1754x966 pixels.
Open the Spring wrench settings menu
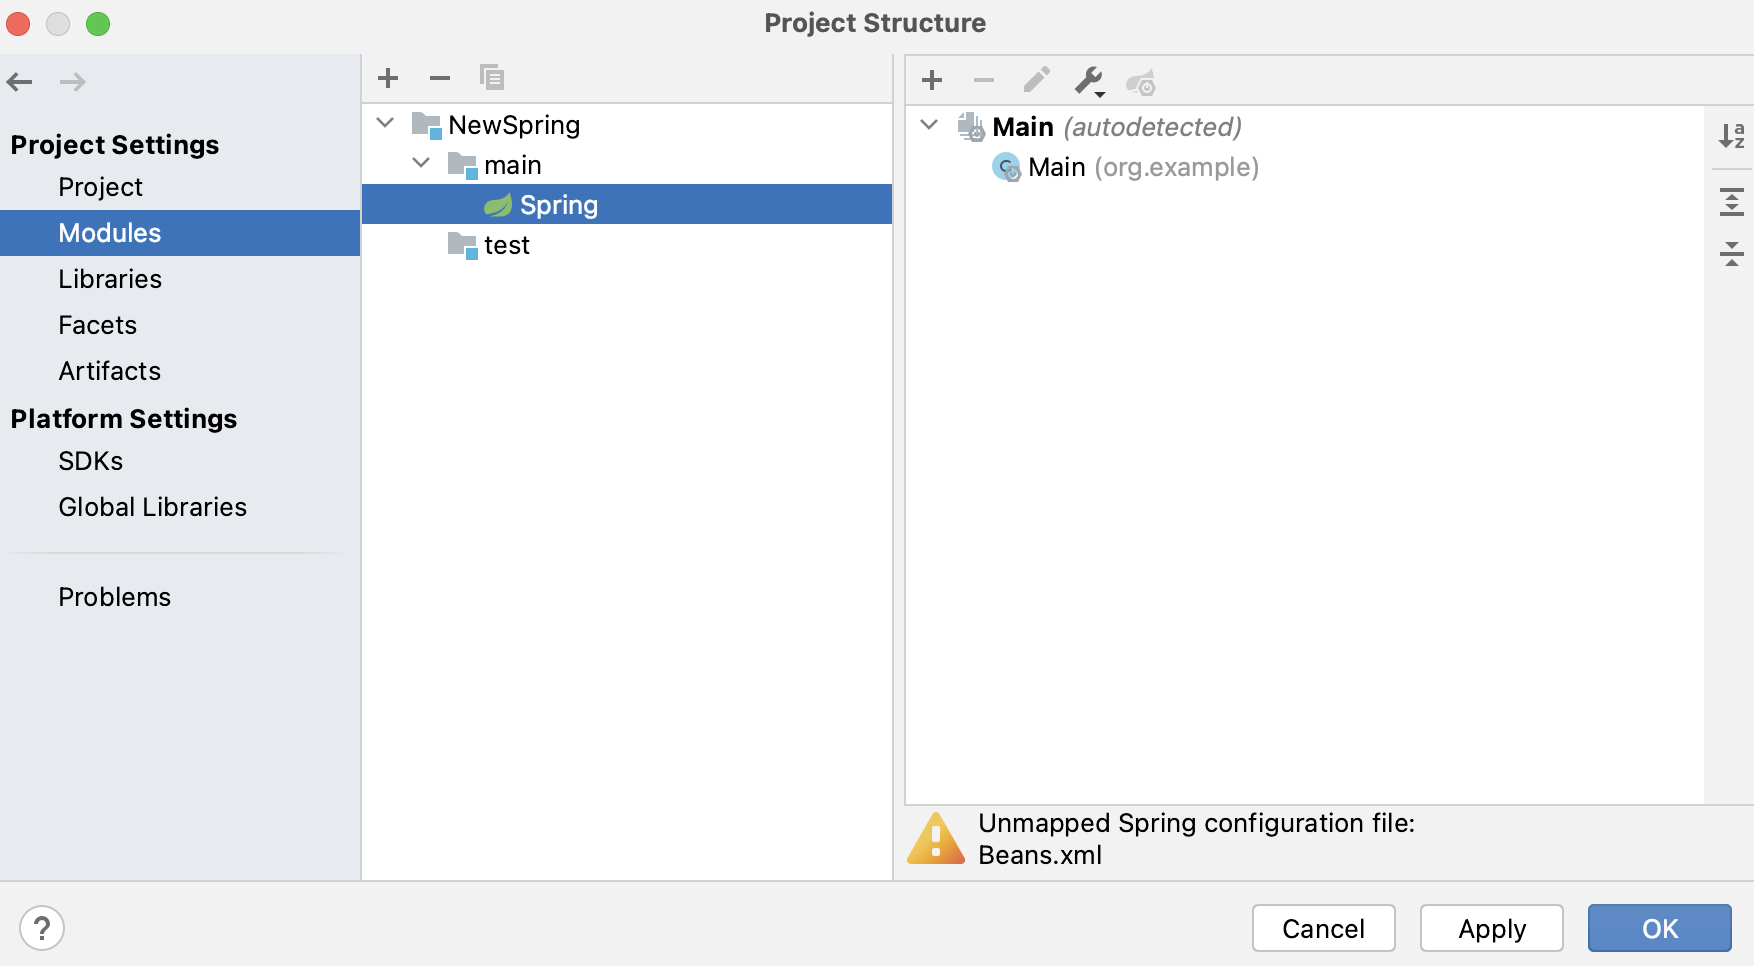click(x=1089, y=80)
